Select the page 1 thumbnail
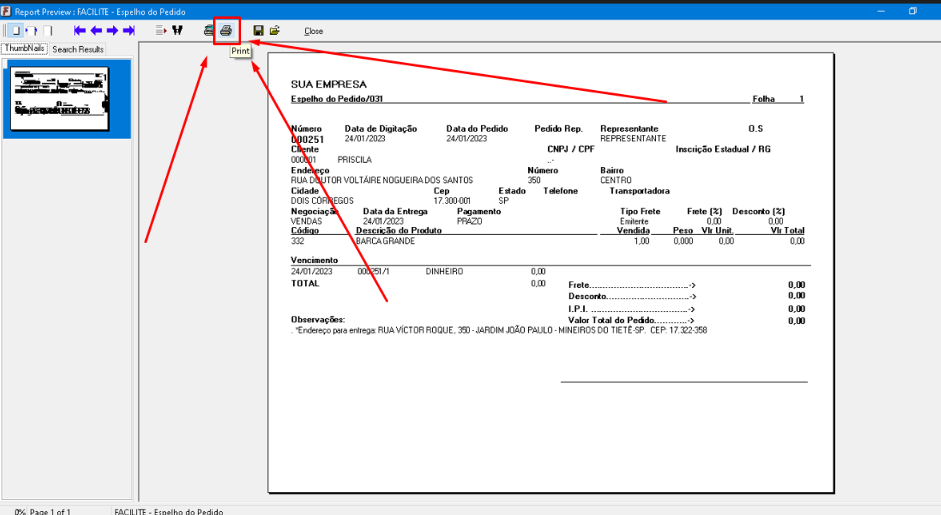The image size is (941, 515). (65, 99)
